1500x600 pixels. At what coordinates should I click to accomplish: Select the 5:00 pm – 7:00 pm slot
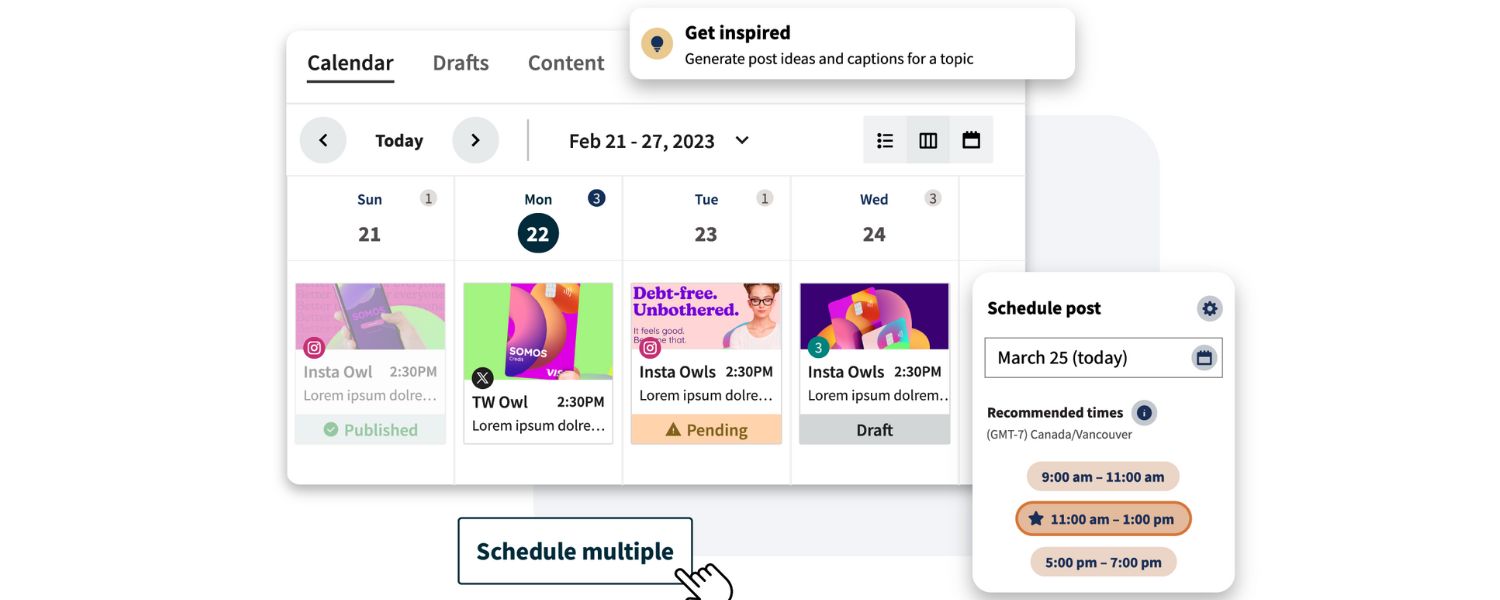click(1103, 561)
